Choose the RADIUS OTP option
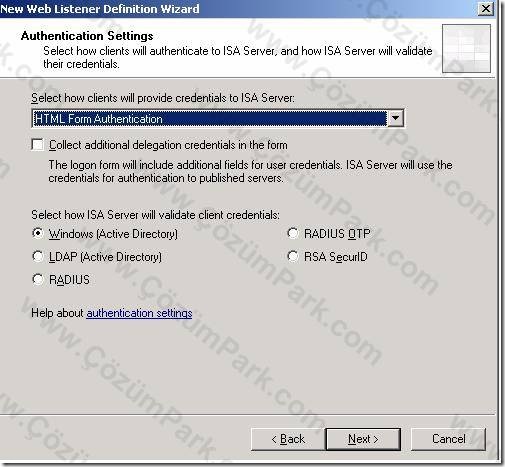The width and height of the screenshot is (505, 467). tap(293, 233)
